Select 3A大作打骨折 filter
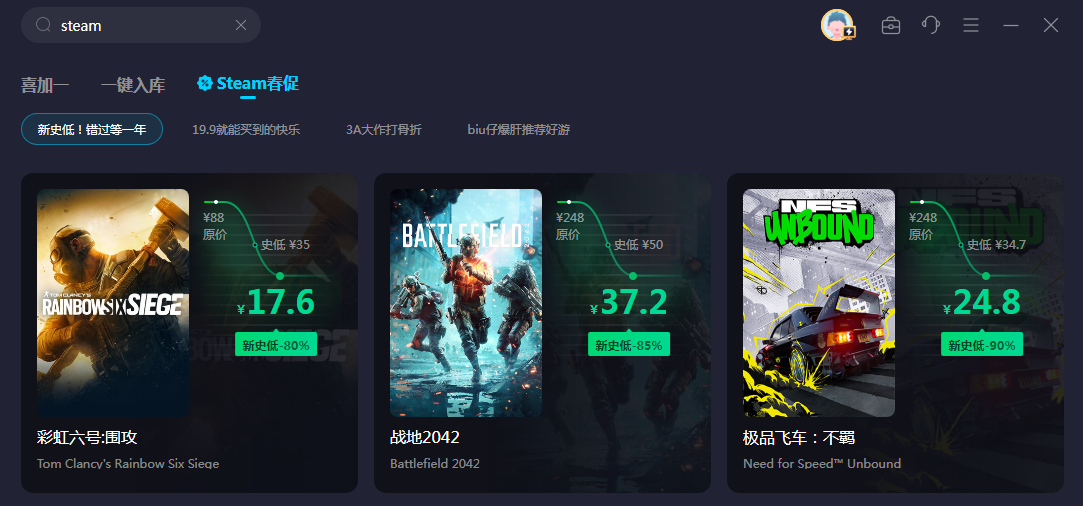The height and width of the screenshot is (506, 1083). click(x=383, y=129)
